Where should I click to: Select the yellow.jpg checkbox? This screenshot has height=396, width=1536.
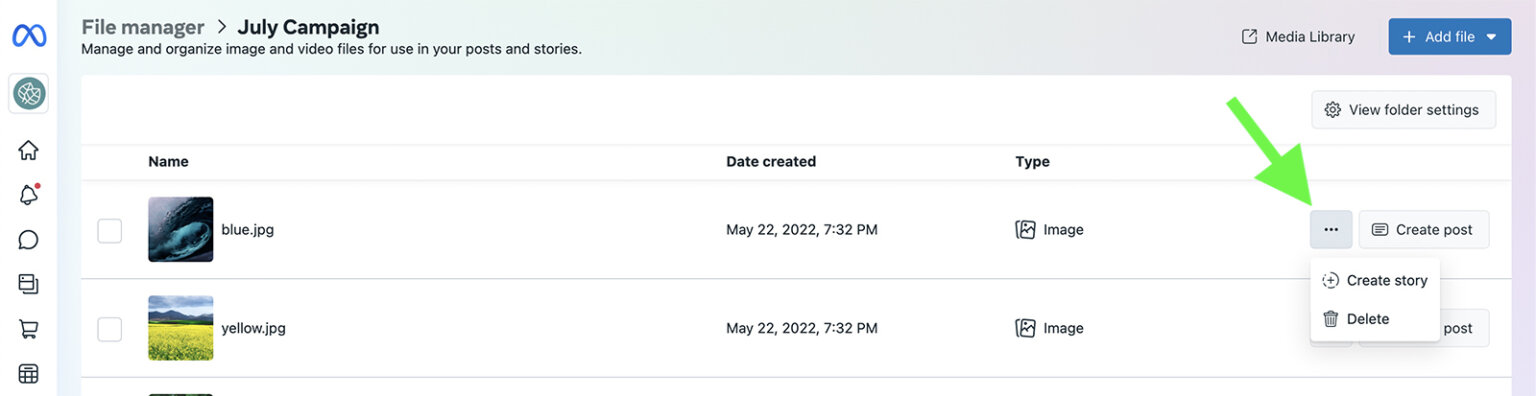pyautogui.click(x=109, y=328)
